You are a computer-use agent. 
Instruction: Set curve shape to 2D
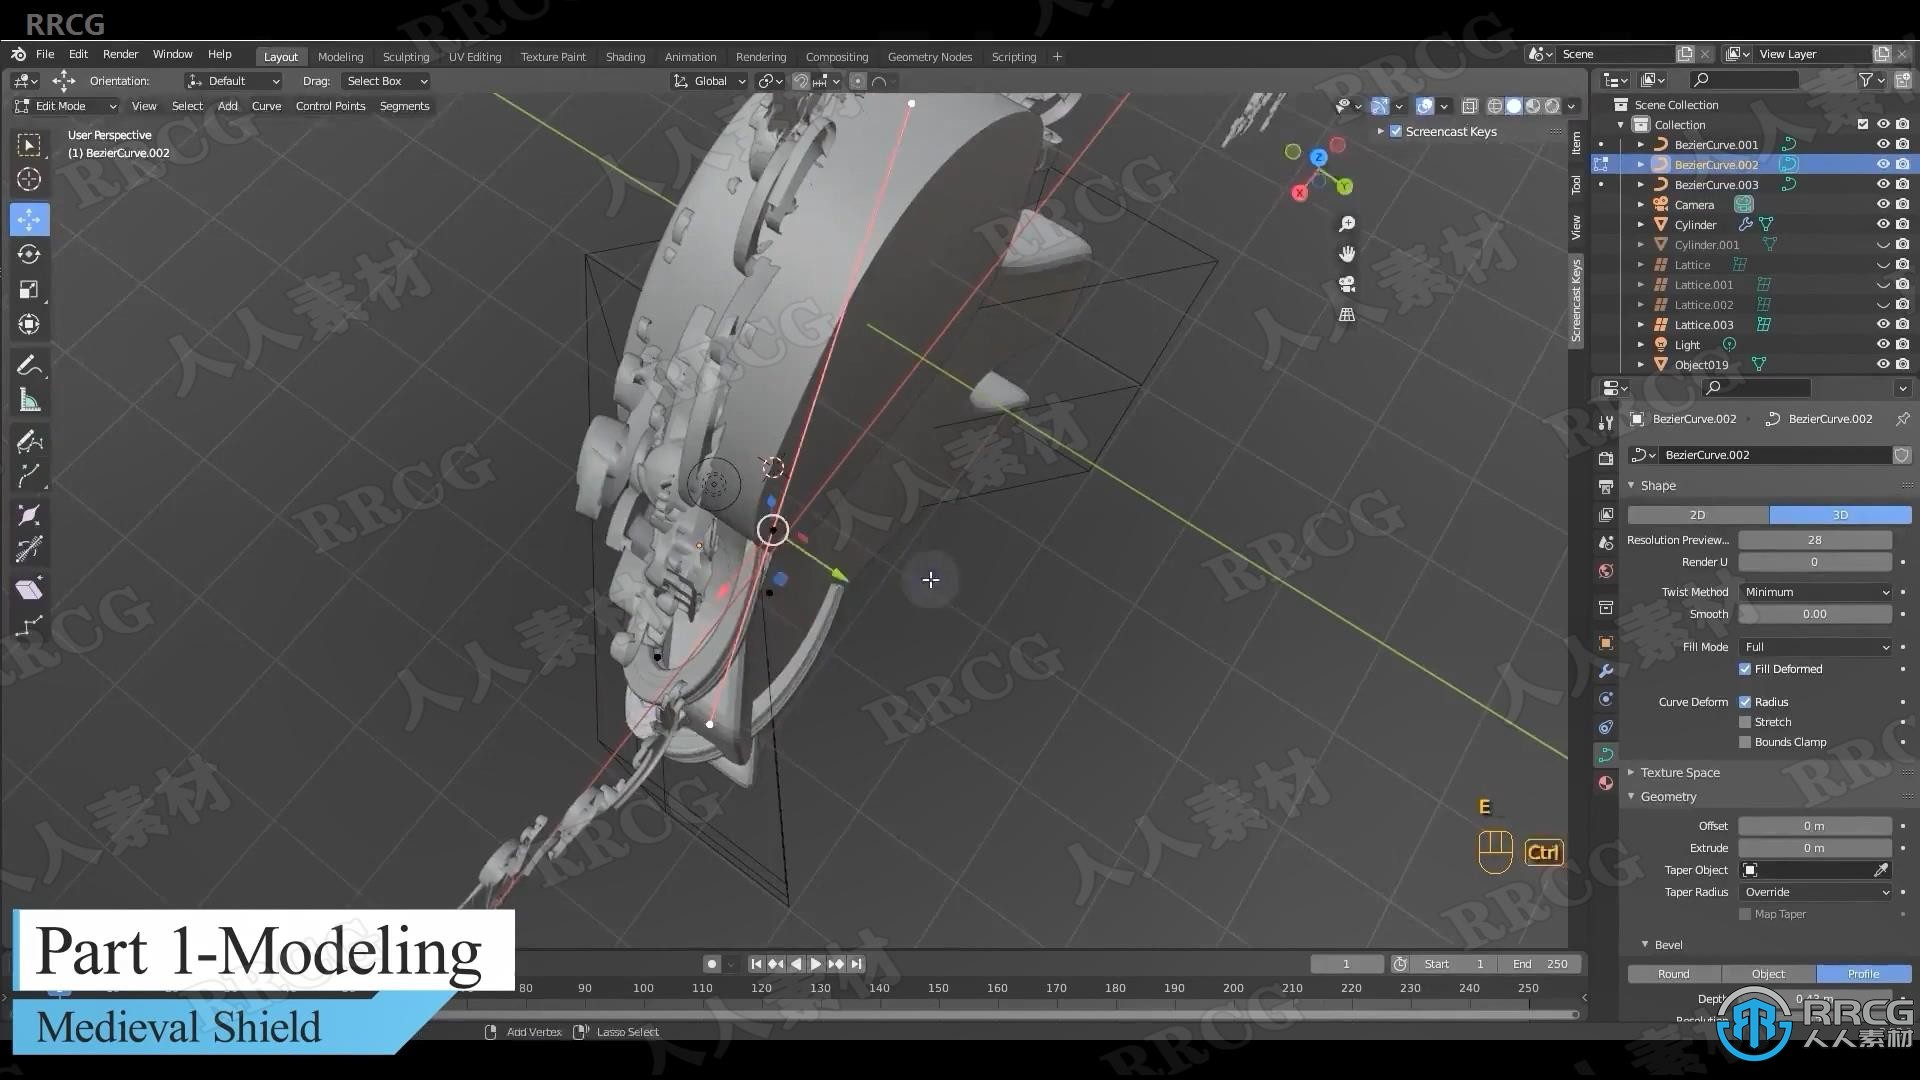[x=1697, y=515]
